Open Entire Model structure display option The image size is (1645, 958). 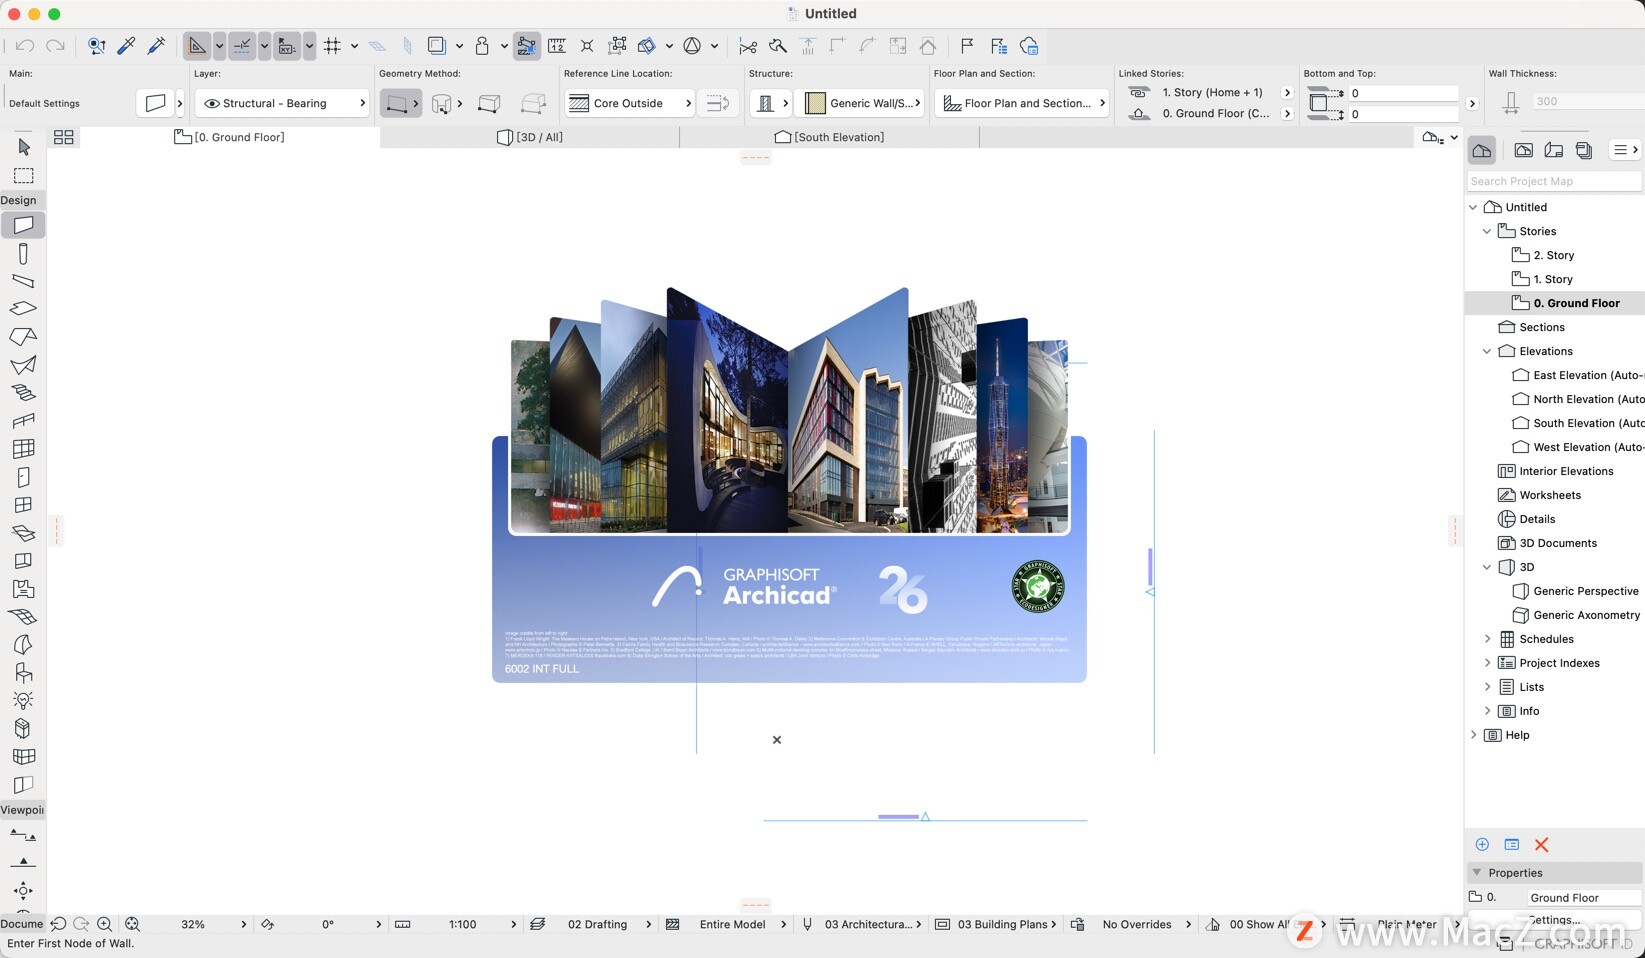pyautogui.click(x=732, y=924)
